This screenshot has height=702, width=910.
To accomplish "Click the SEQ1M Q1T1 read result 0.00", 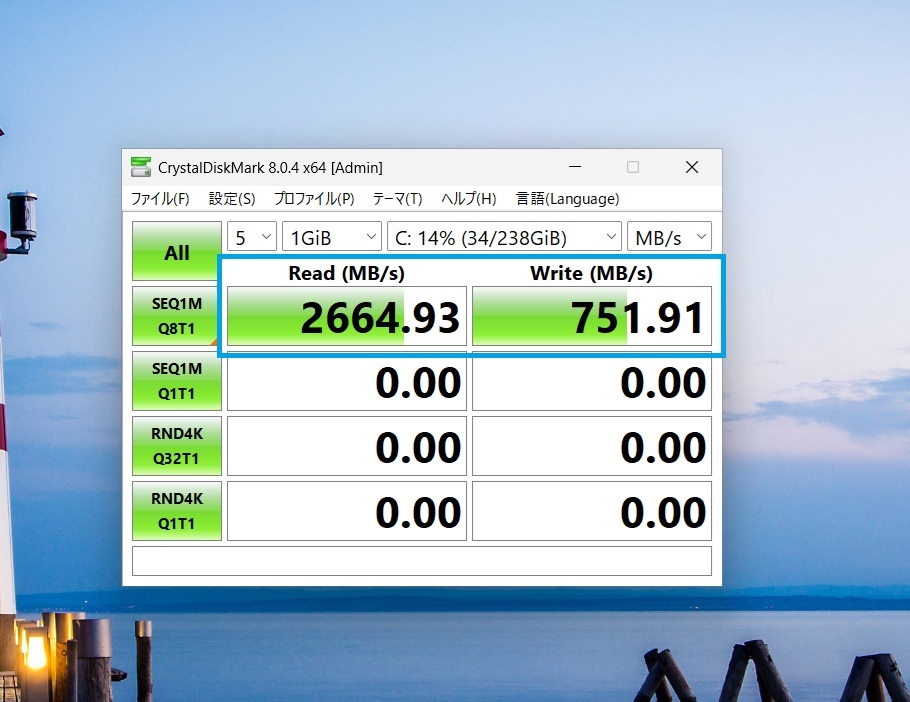I will (347, 381).
